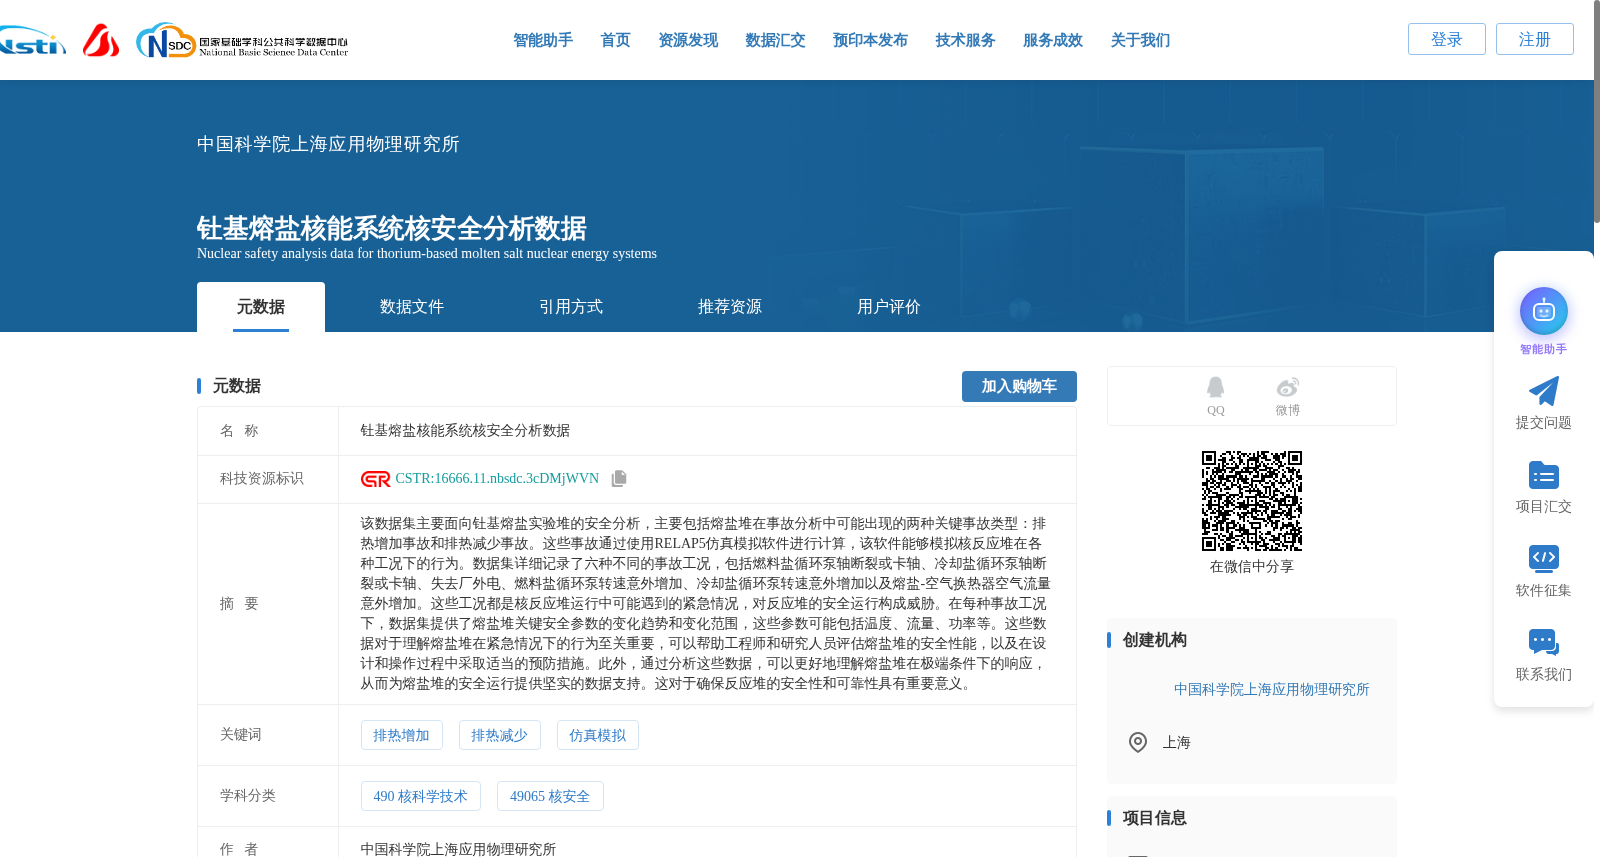
Task: Click the CSTR red logo icon
Action: click(x=375, y=479)
